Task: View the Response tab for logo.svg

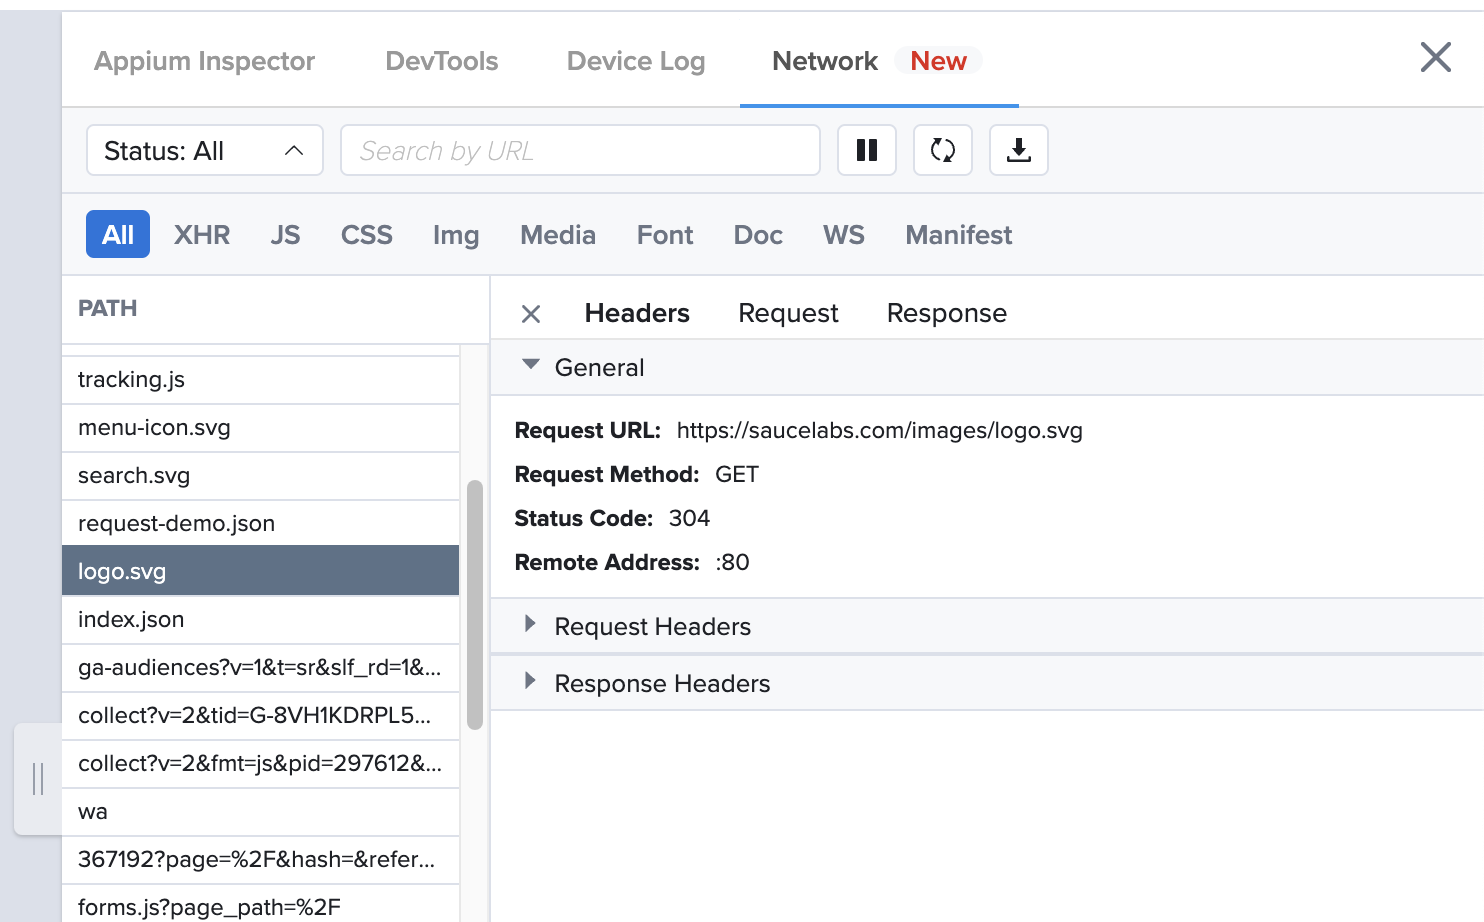Action: pos(946,313)
